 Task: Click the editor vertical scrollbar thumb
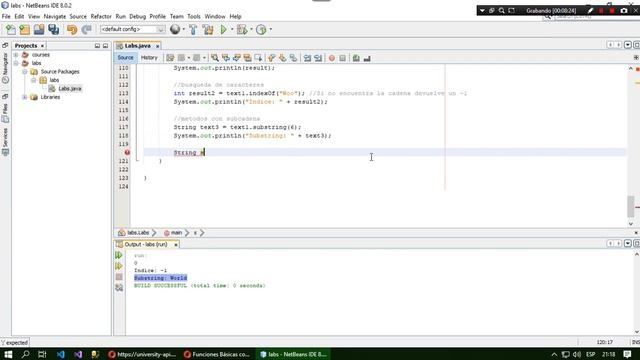pos(631,207)
